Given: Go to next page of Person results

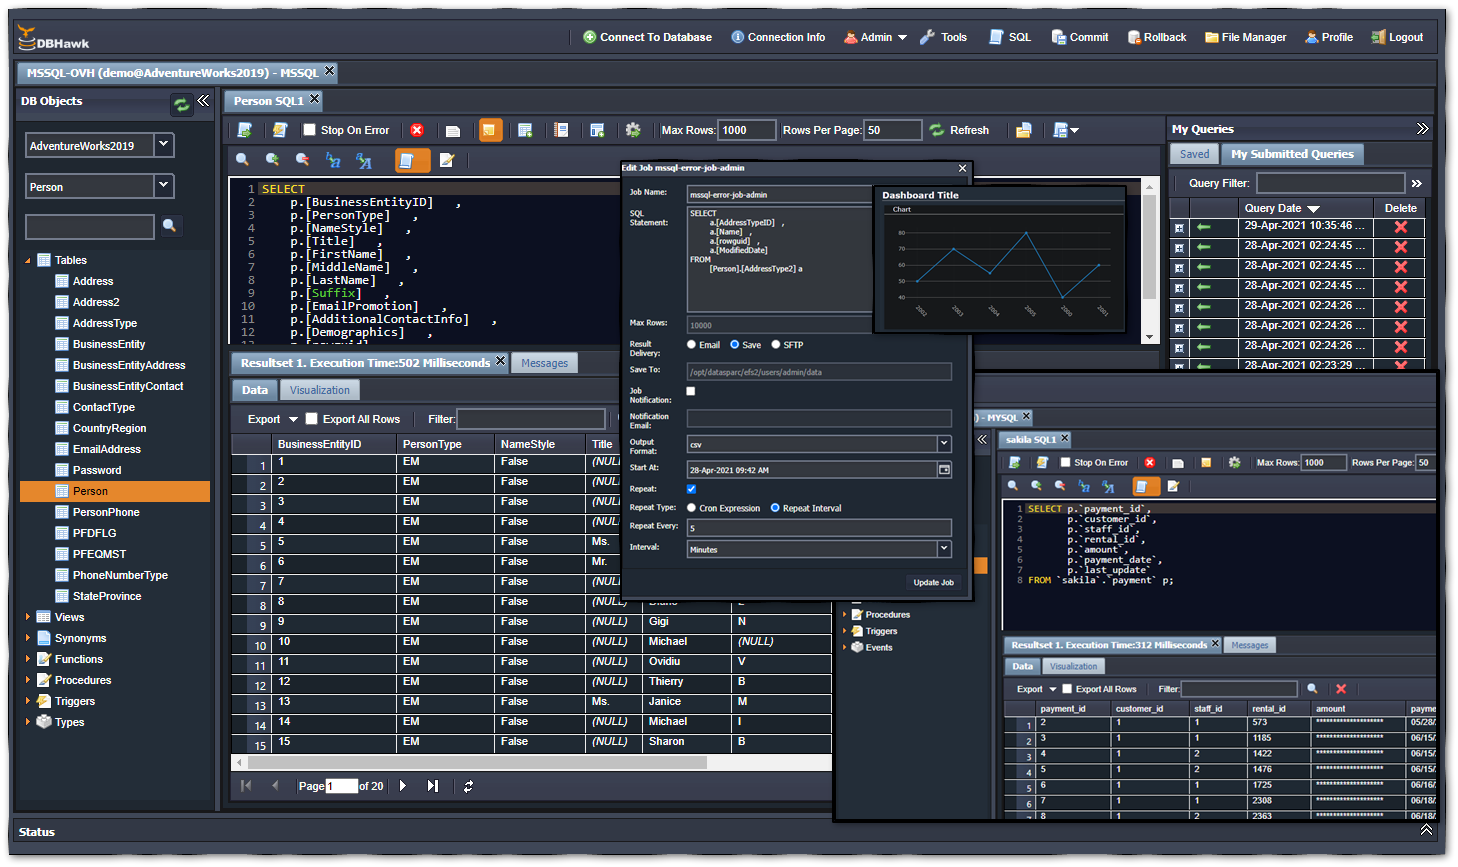Looking at the screenshot, I should [403, 786].
